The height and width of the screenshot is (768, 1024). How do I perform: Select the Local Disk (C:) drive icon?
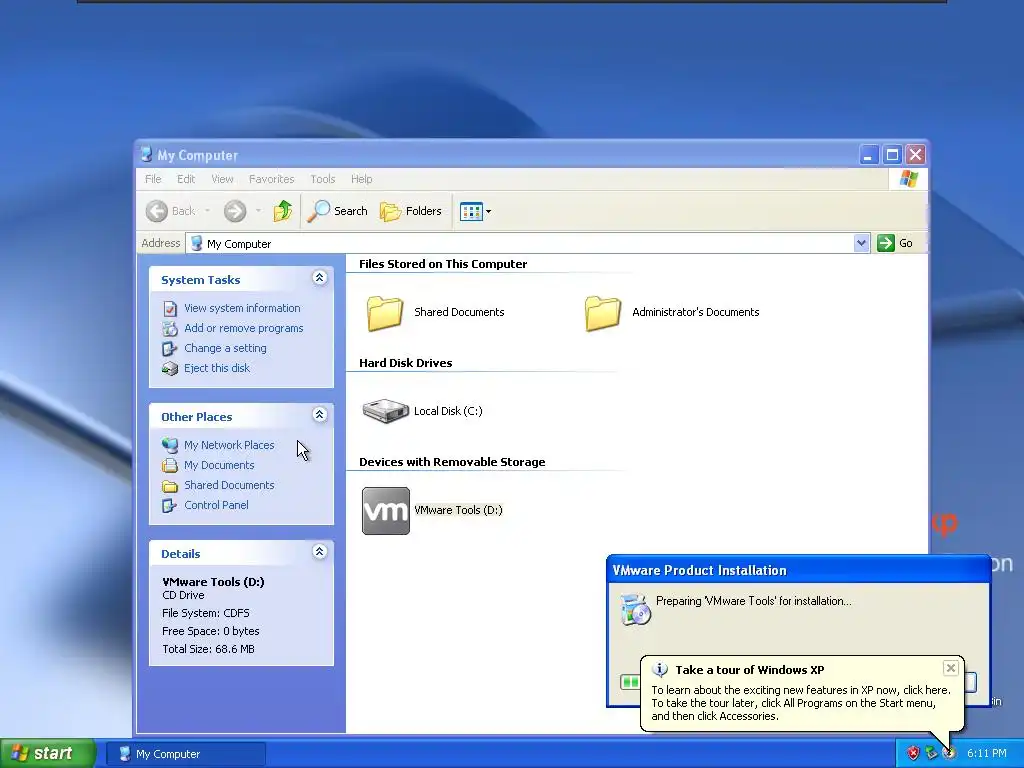385,411
